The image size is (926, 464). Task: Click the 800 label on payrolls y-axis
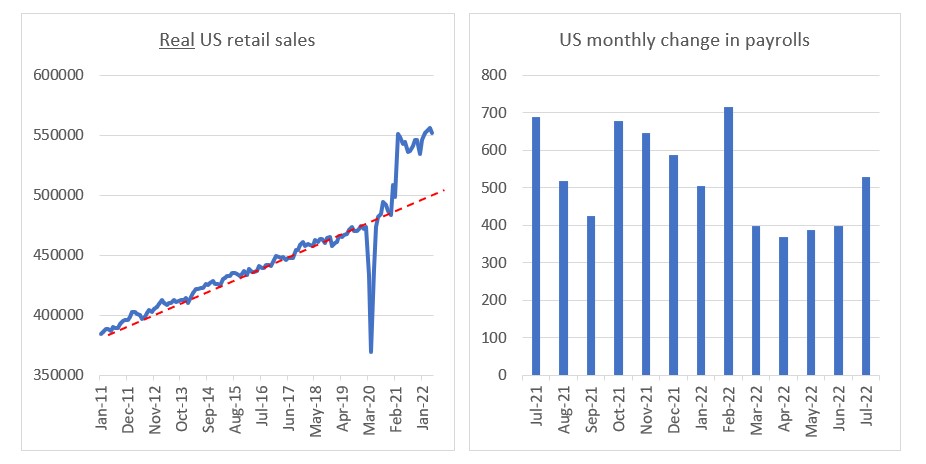coord(497,75)
